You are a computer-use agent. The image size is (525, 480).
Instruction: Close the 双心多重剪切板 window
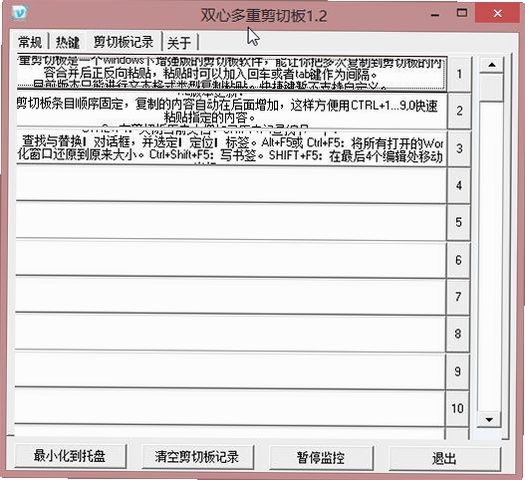tap(498, 13)
